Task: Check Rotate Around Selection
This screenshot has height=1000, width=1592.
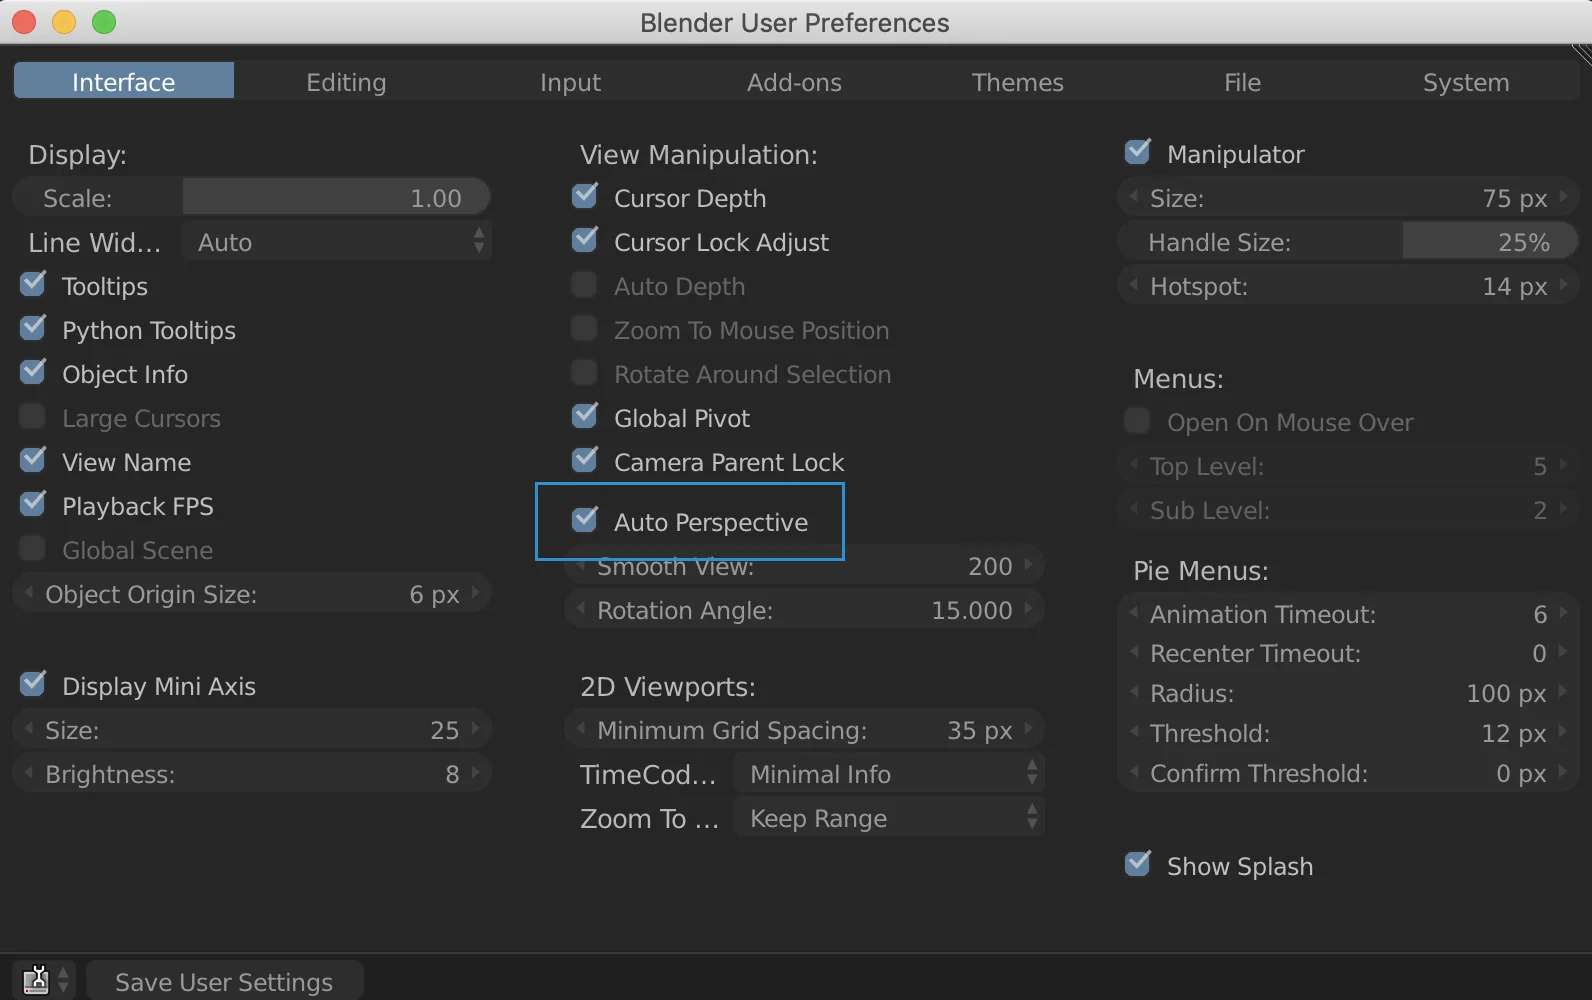Action: [x=585, y=373]
